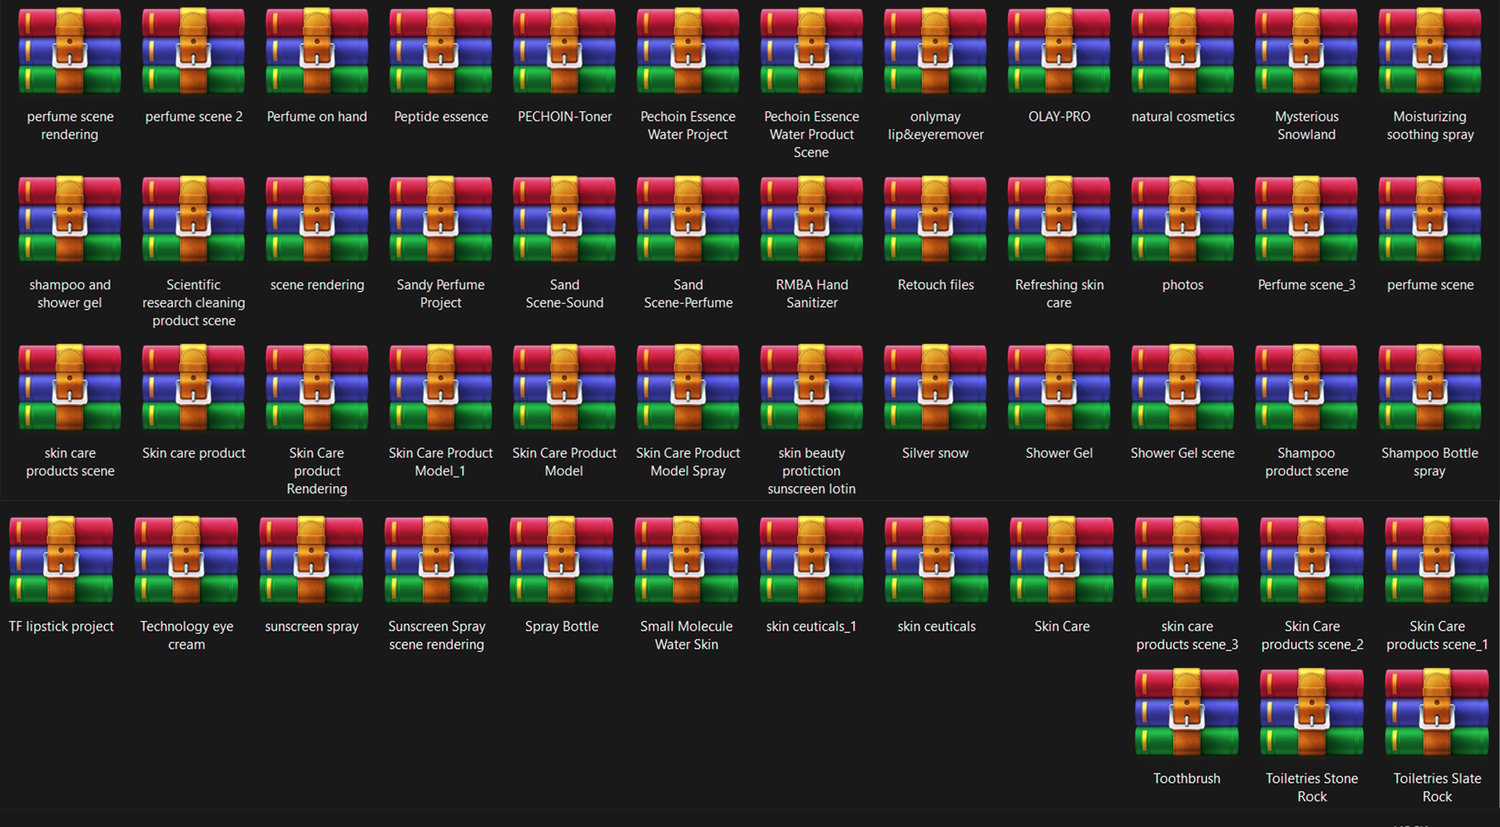Select the 'onlymay lip&eyeremover' file name
The image size is (1500, 827).
936,126
